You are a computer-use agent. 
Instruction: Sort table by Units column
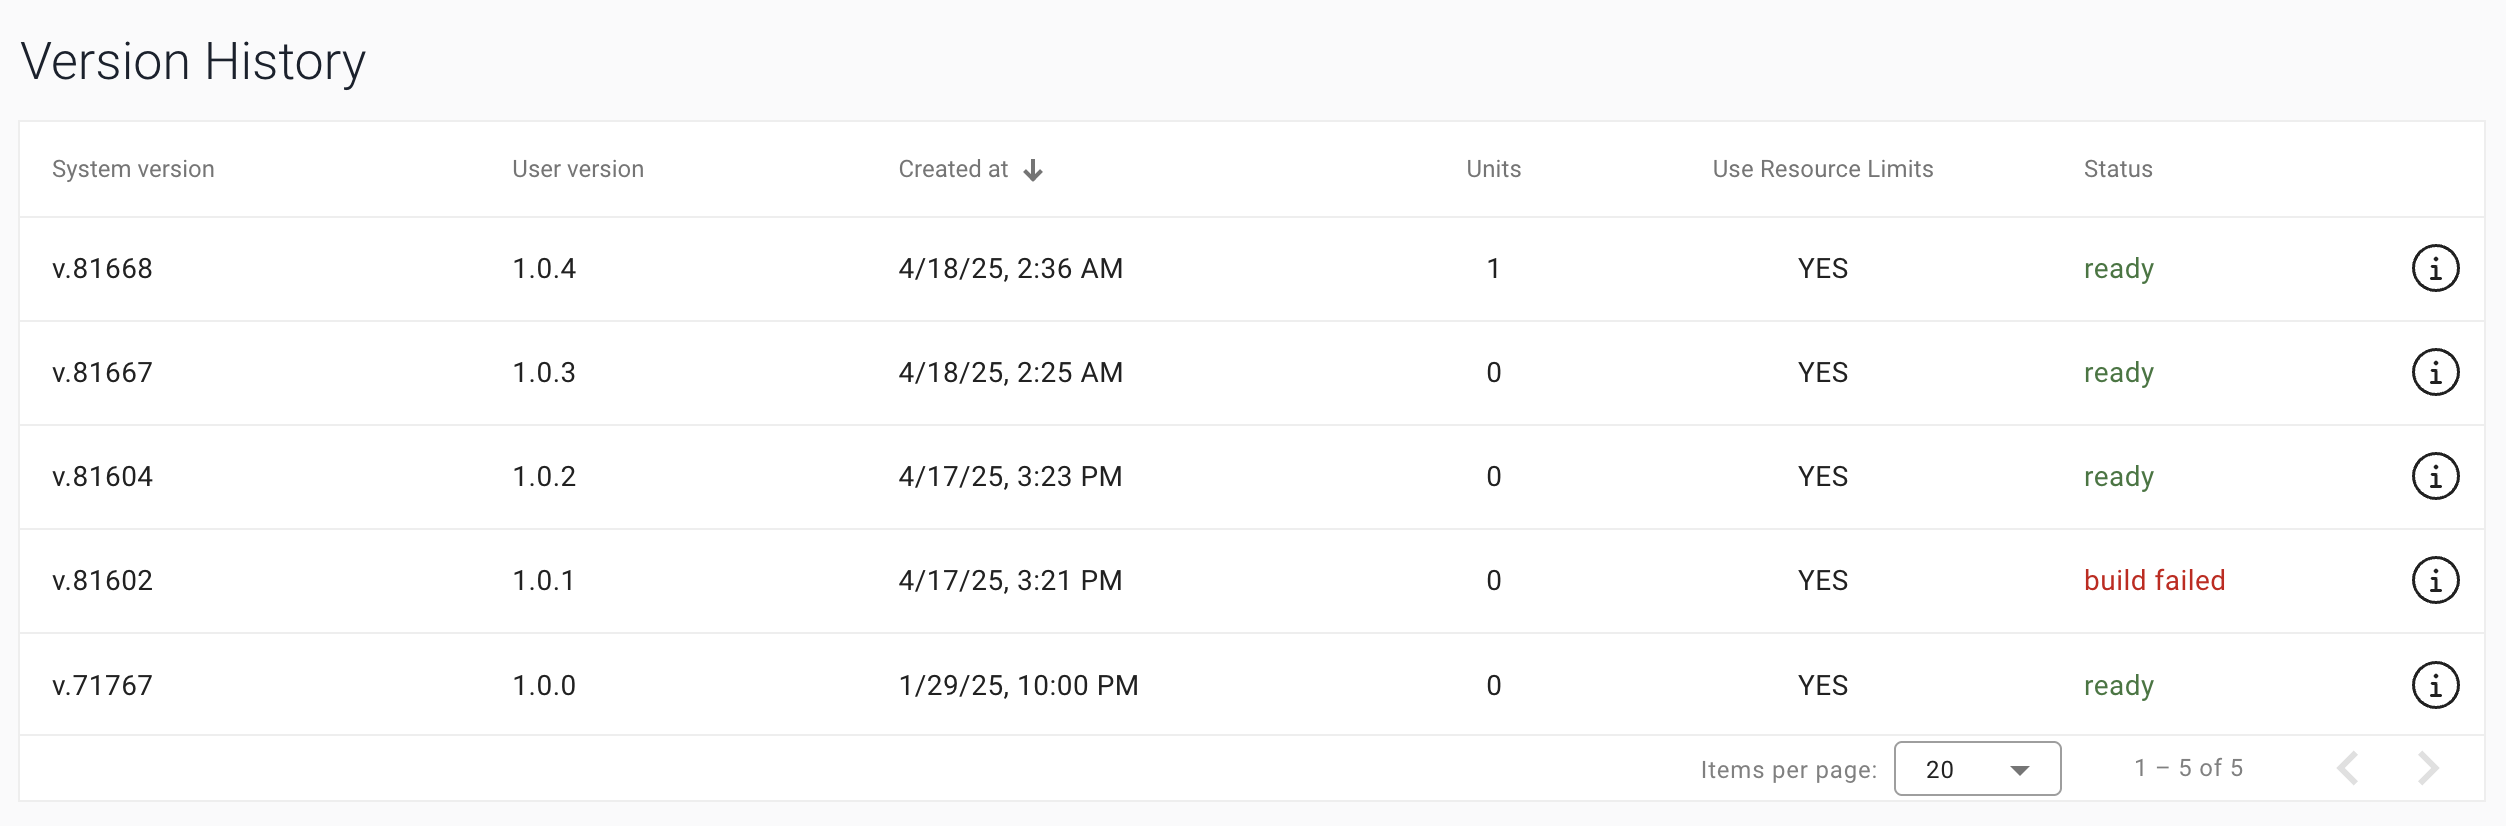click(1493, 170)
